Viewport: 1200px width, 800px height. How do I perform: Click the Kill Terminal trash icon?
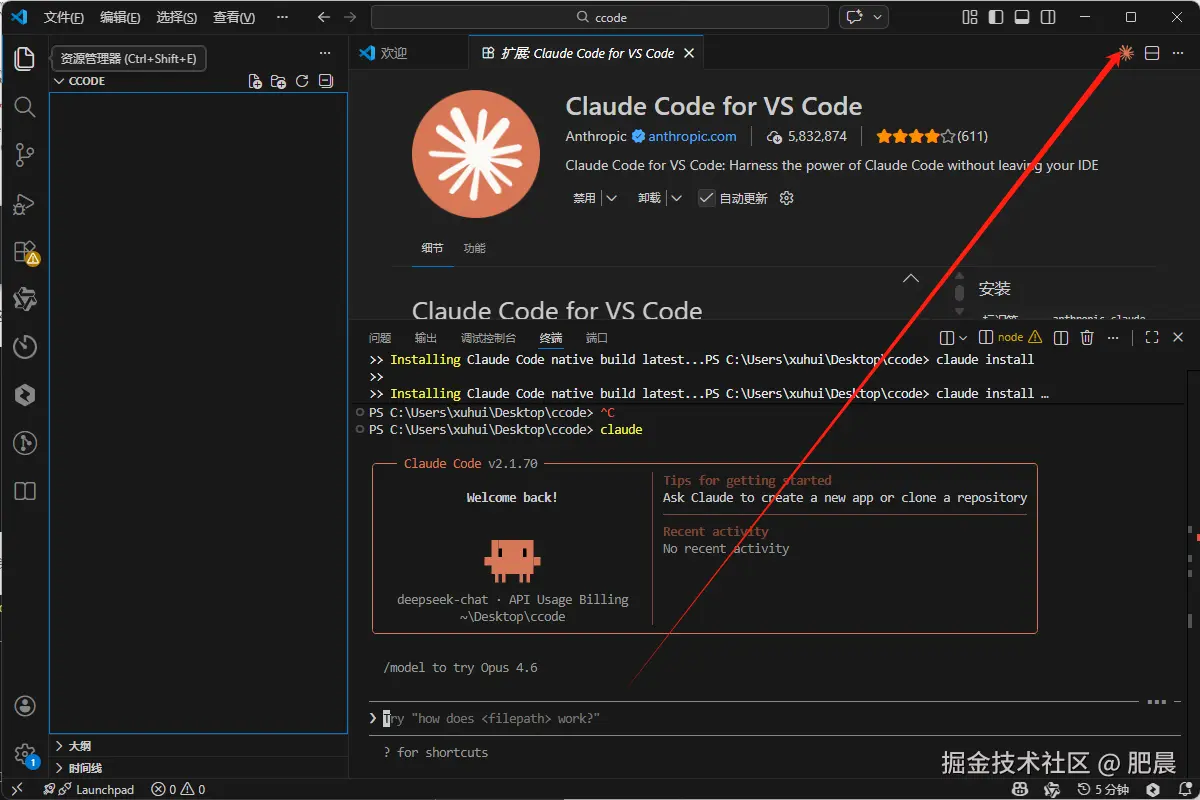1087,338
